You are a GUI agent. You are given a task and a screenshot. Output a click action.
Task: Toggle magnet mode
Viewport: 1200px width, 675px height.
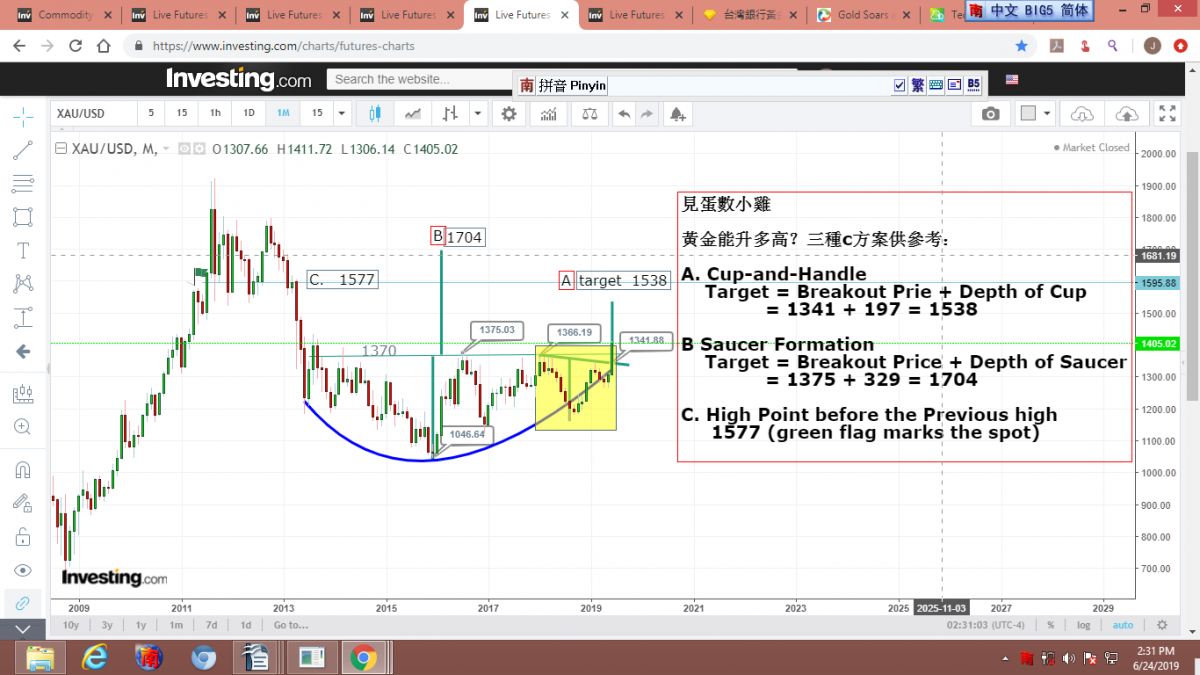click(22, 470)
